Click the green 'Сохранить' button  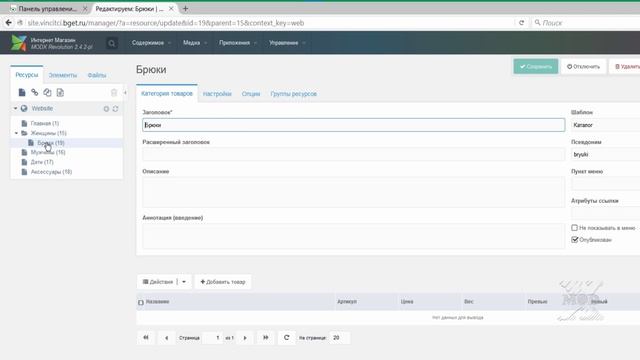tap(536, 67)
